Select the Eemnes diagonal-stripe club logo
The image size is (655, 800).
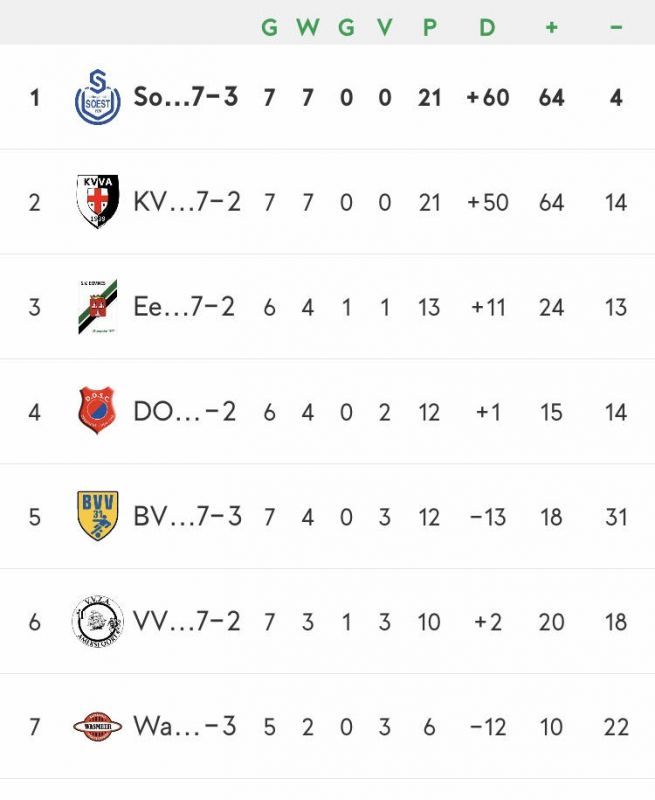(x=97, y=307)
